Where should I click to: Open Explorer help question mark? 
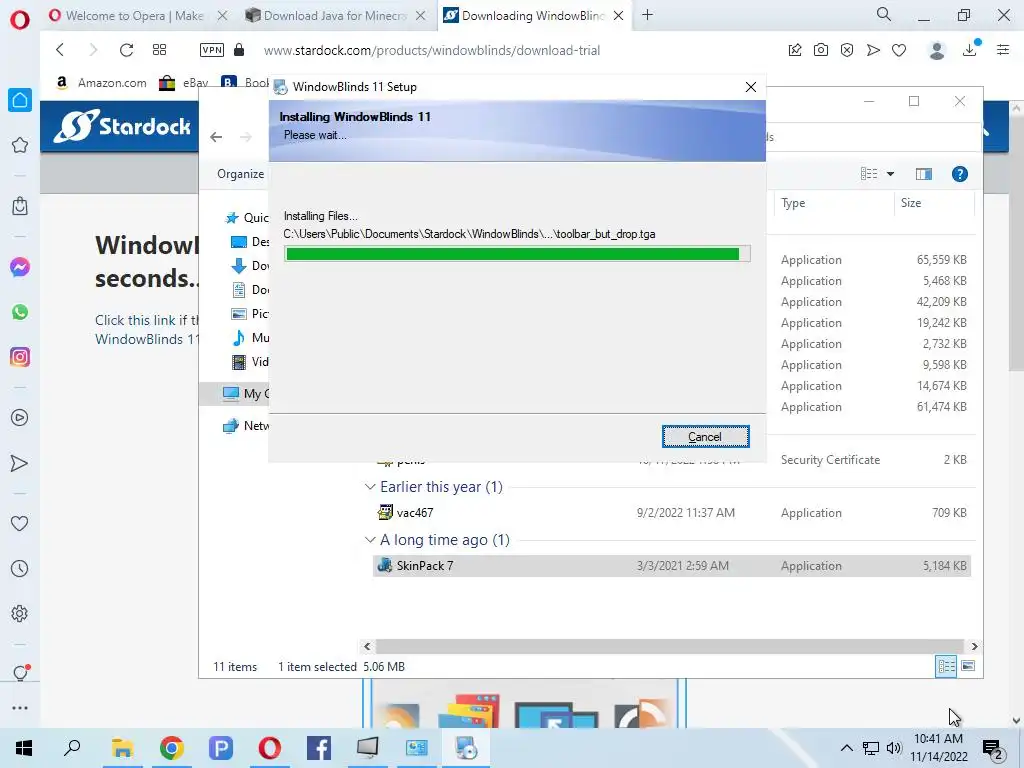pyautogui.click(x=959, y=174)
